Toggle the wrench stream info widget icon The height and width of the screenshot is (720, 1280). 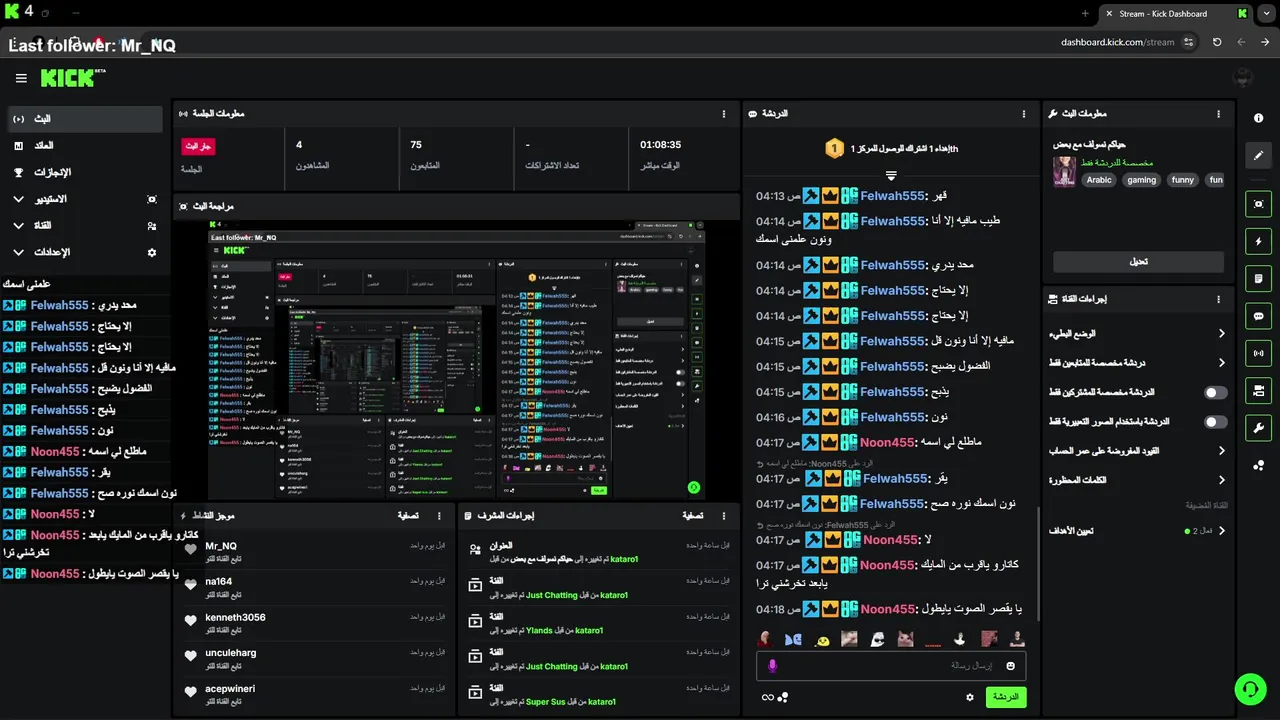tap(1258, 428)
